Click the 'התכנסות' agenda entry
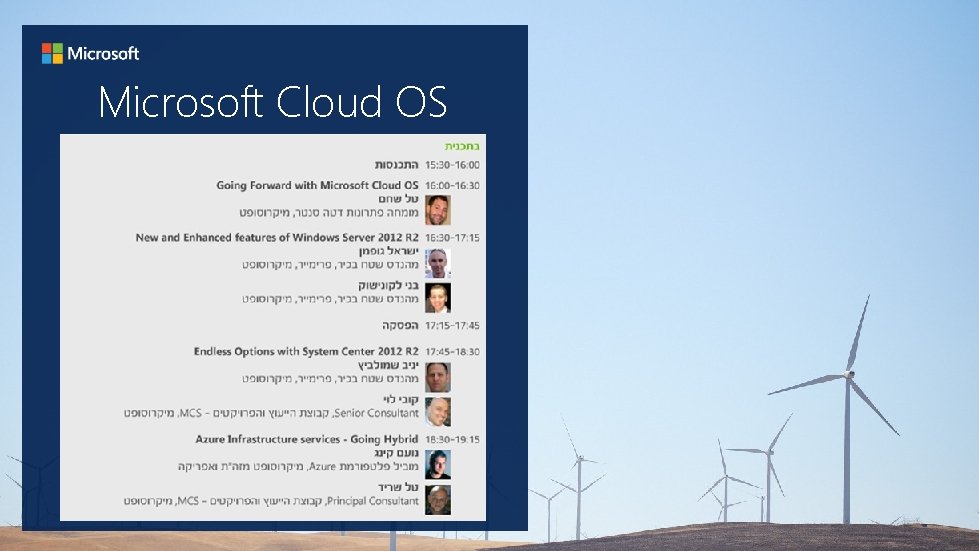The image size is (979, 551). coord(396,165)
